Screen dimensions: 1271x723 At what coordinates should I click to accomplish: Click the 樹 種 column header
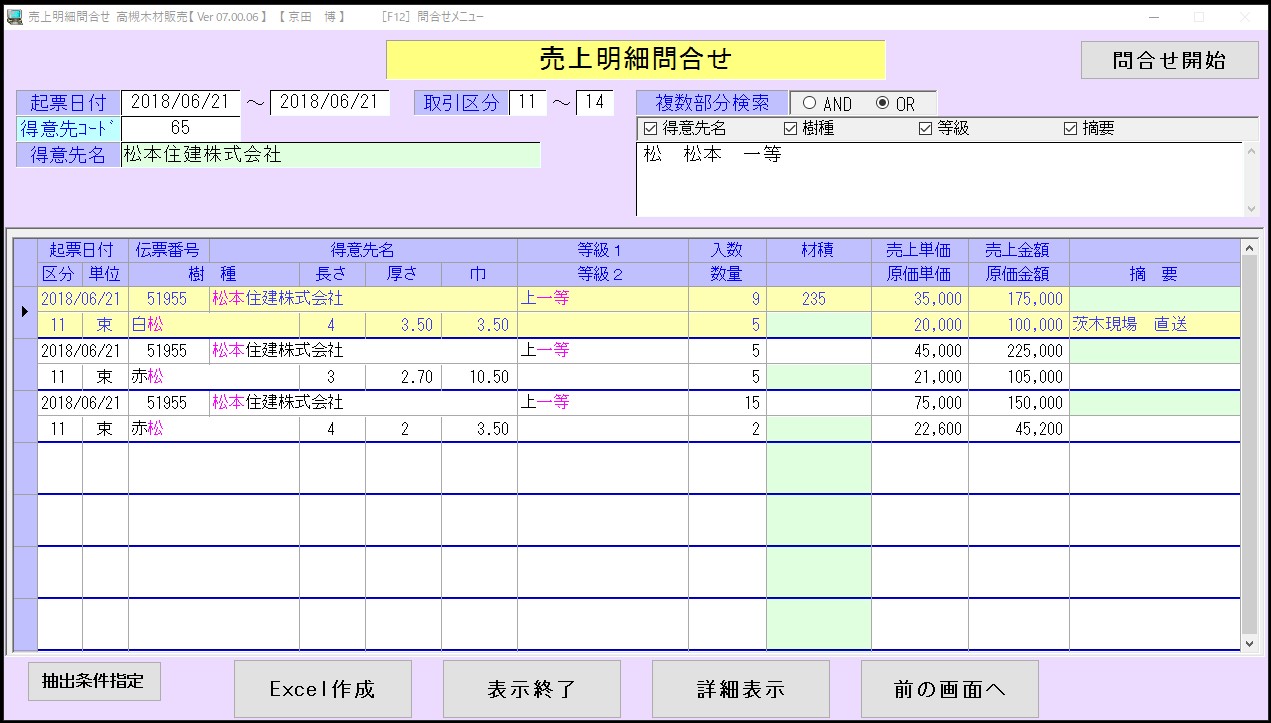point(213,274)
